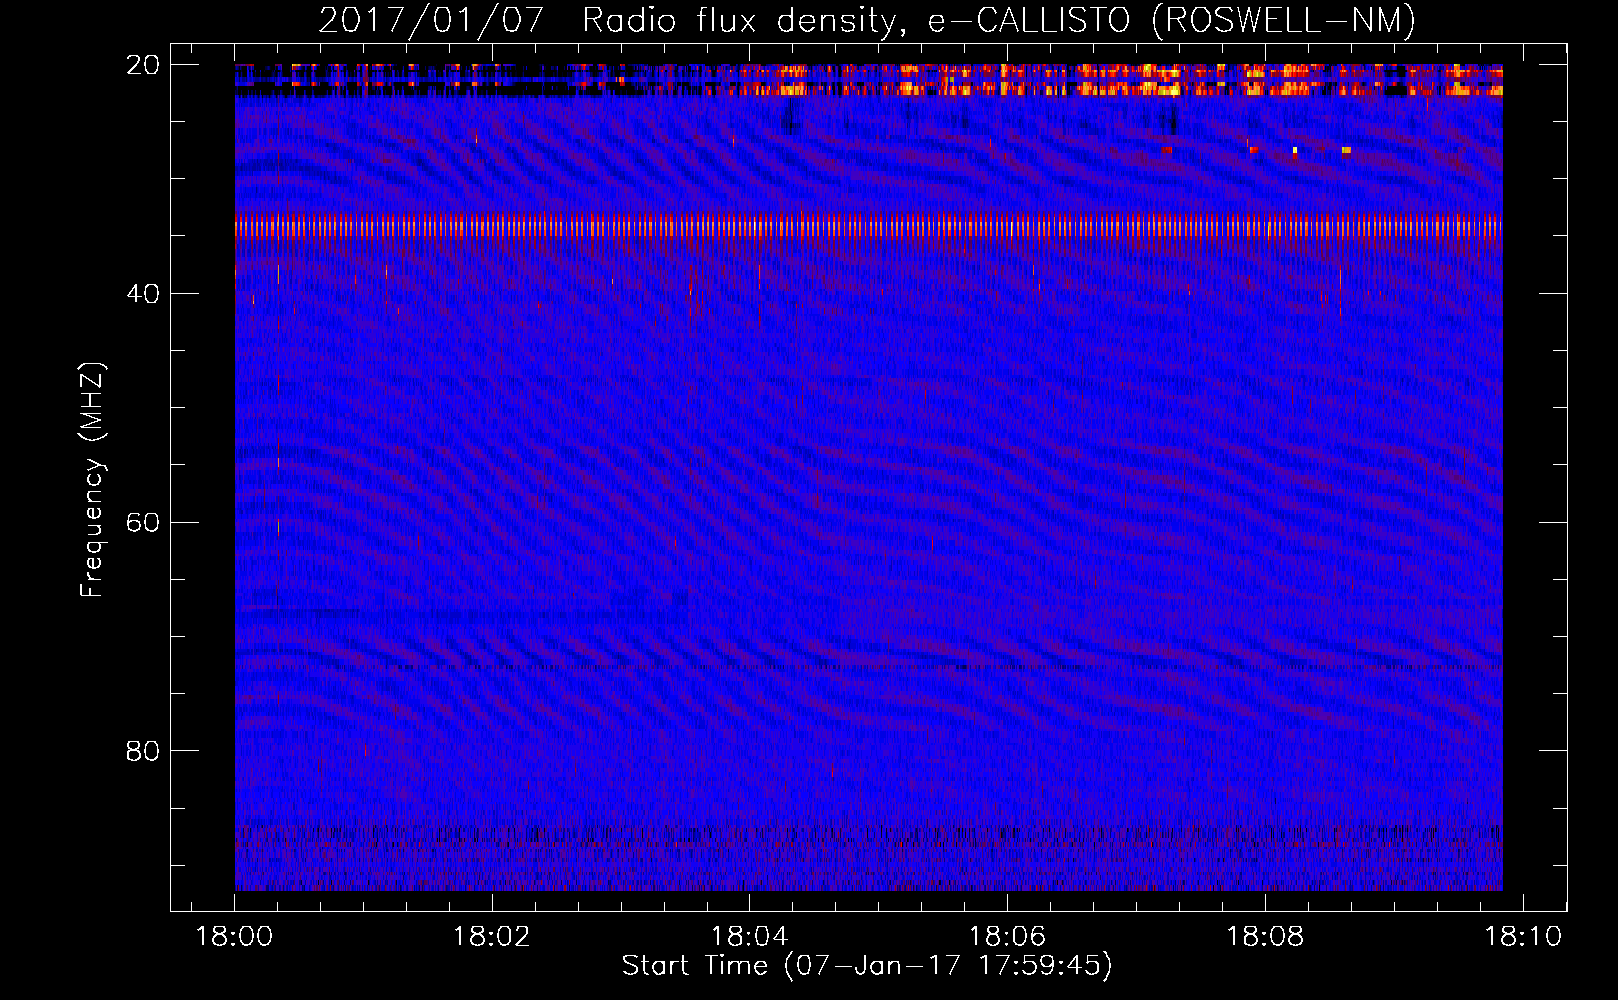Click the frequency tick label "20"
The image size is (1618, 1000).
click(143, 65)
